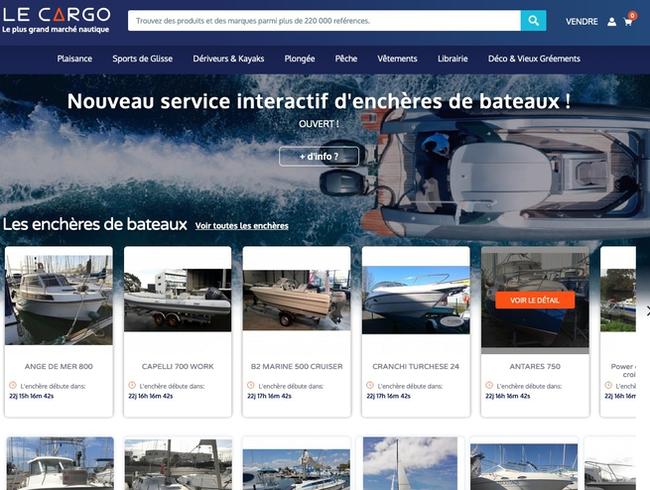Go to the Librairie section

453,59
